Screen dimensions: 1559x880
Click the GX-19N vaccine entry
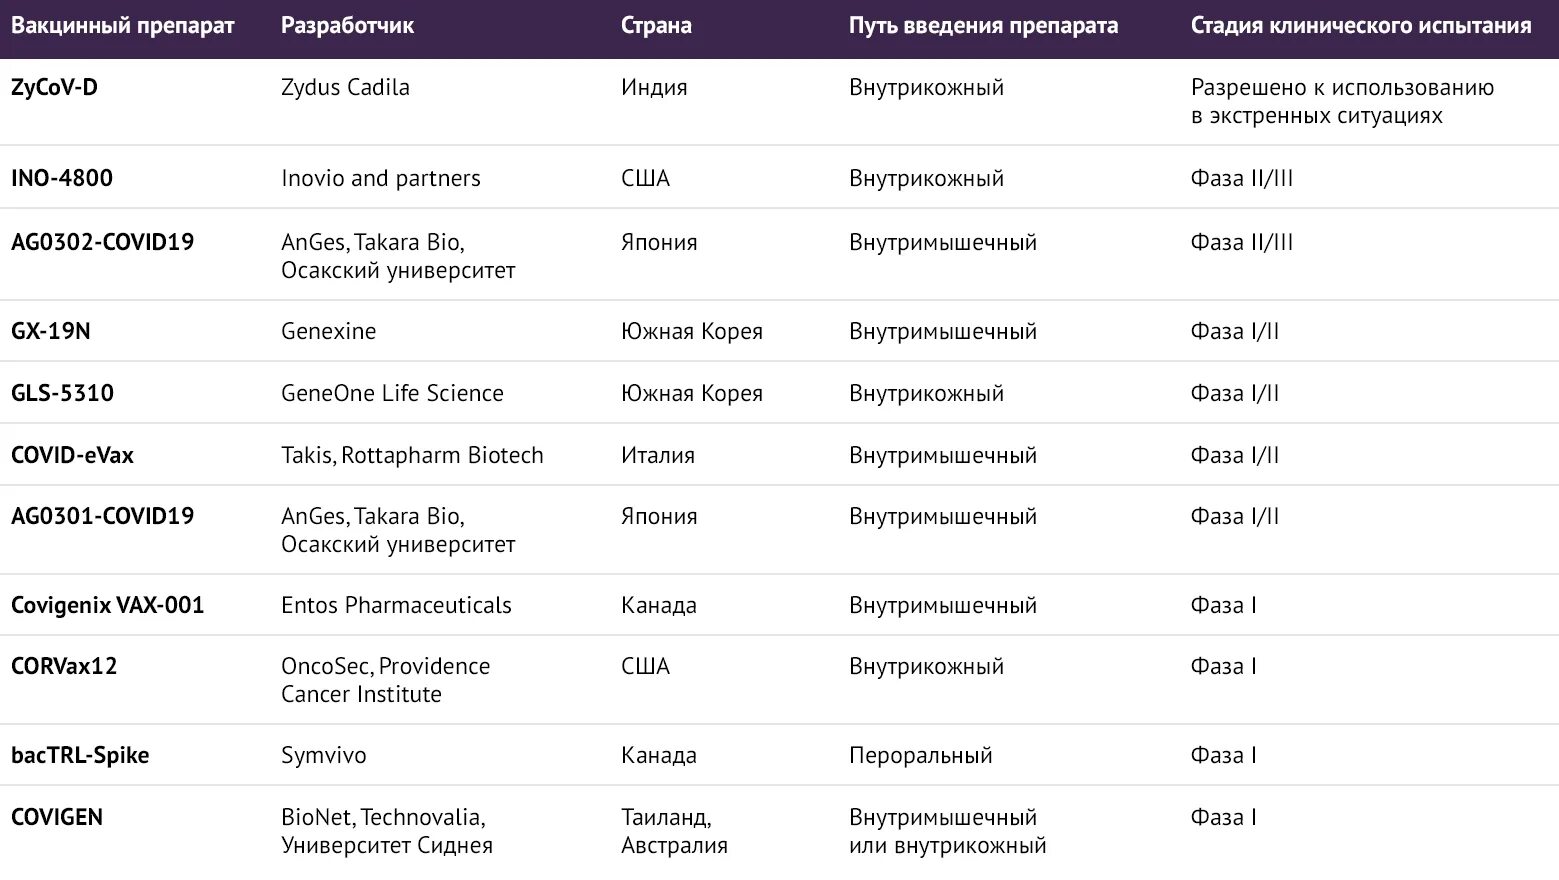[51, 331]
